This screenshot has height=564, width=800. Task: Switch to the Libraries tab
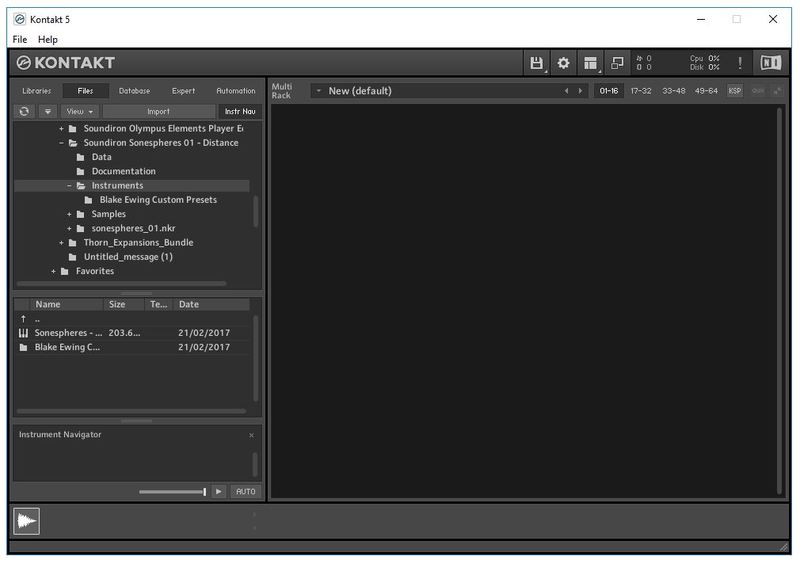click(x=37, y=91)
